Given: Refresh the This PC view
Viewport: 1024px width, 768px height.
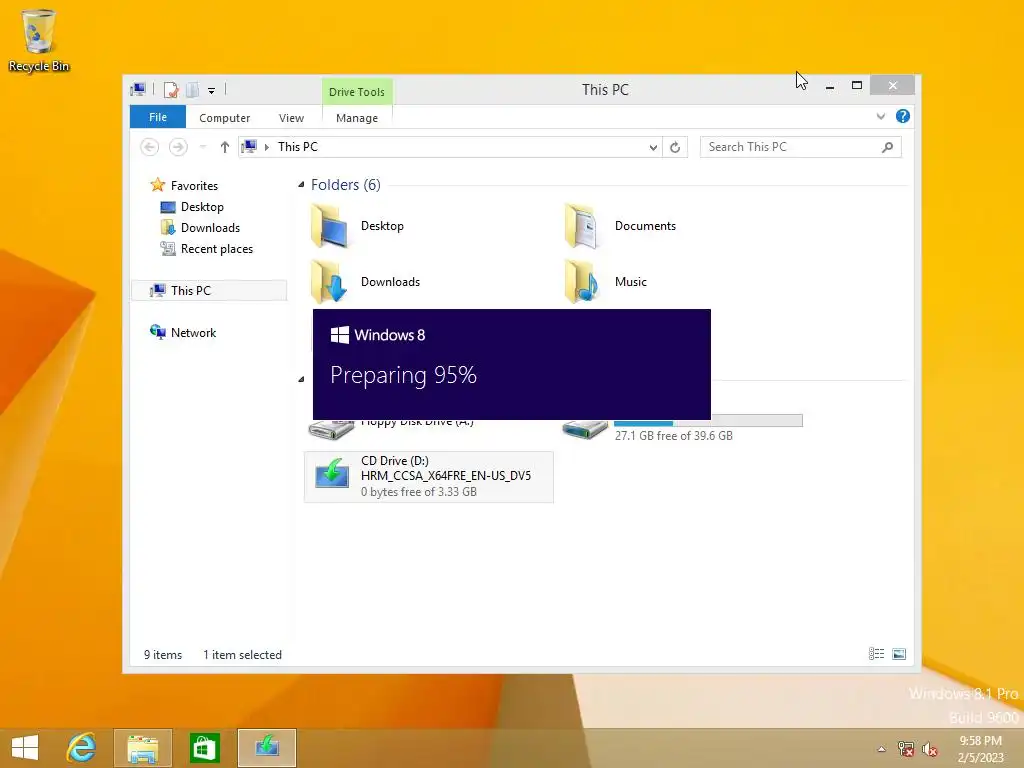Looking at the screenshot, I should pyautogui.click(x=675, y=148).
